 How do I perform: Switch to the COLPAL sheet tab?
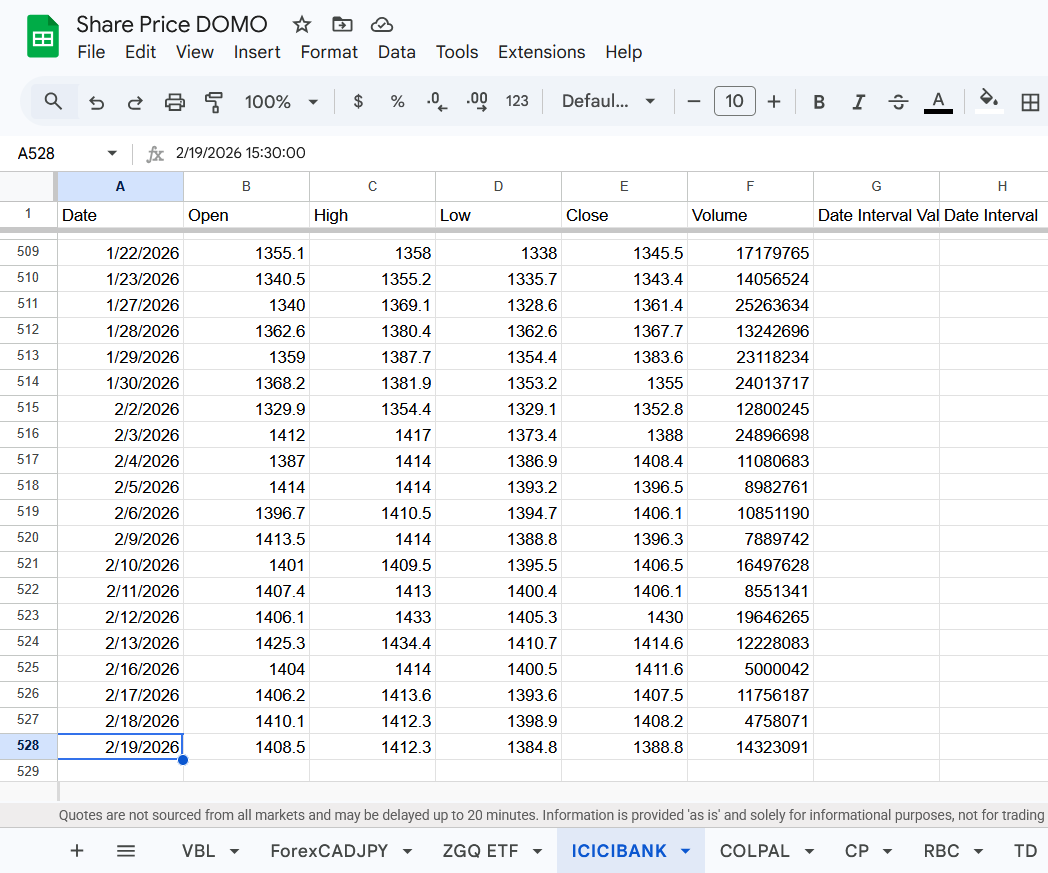coord(754,851)
